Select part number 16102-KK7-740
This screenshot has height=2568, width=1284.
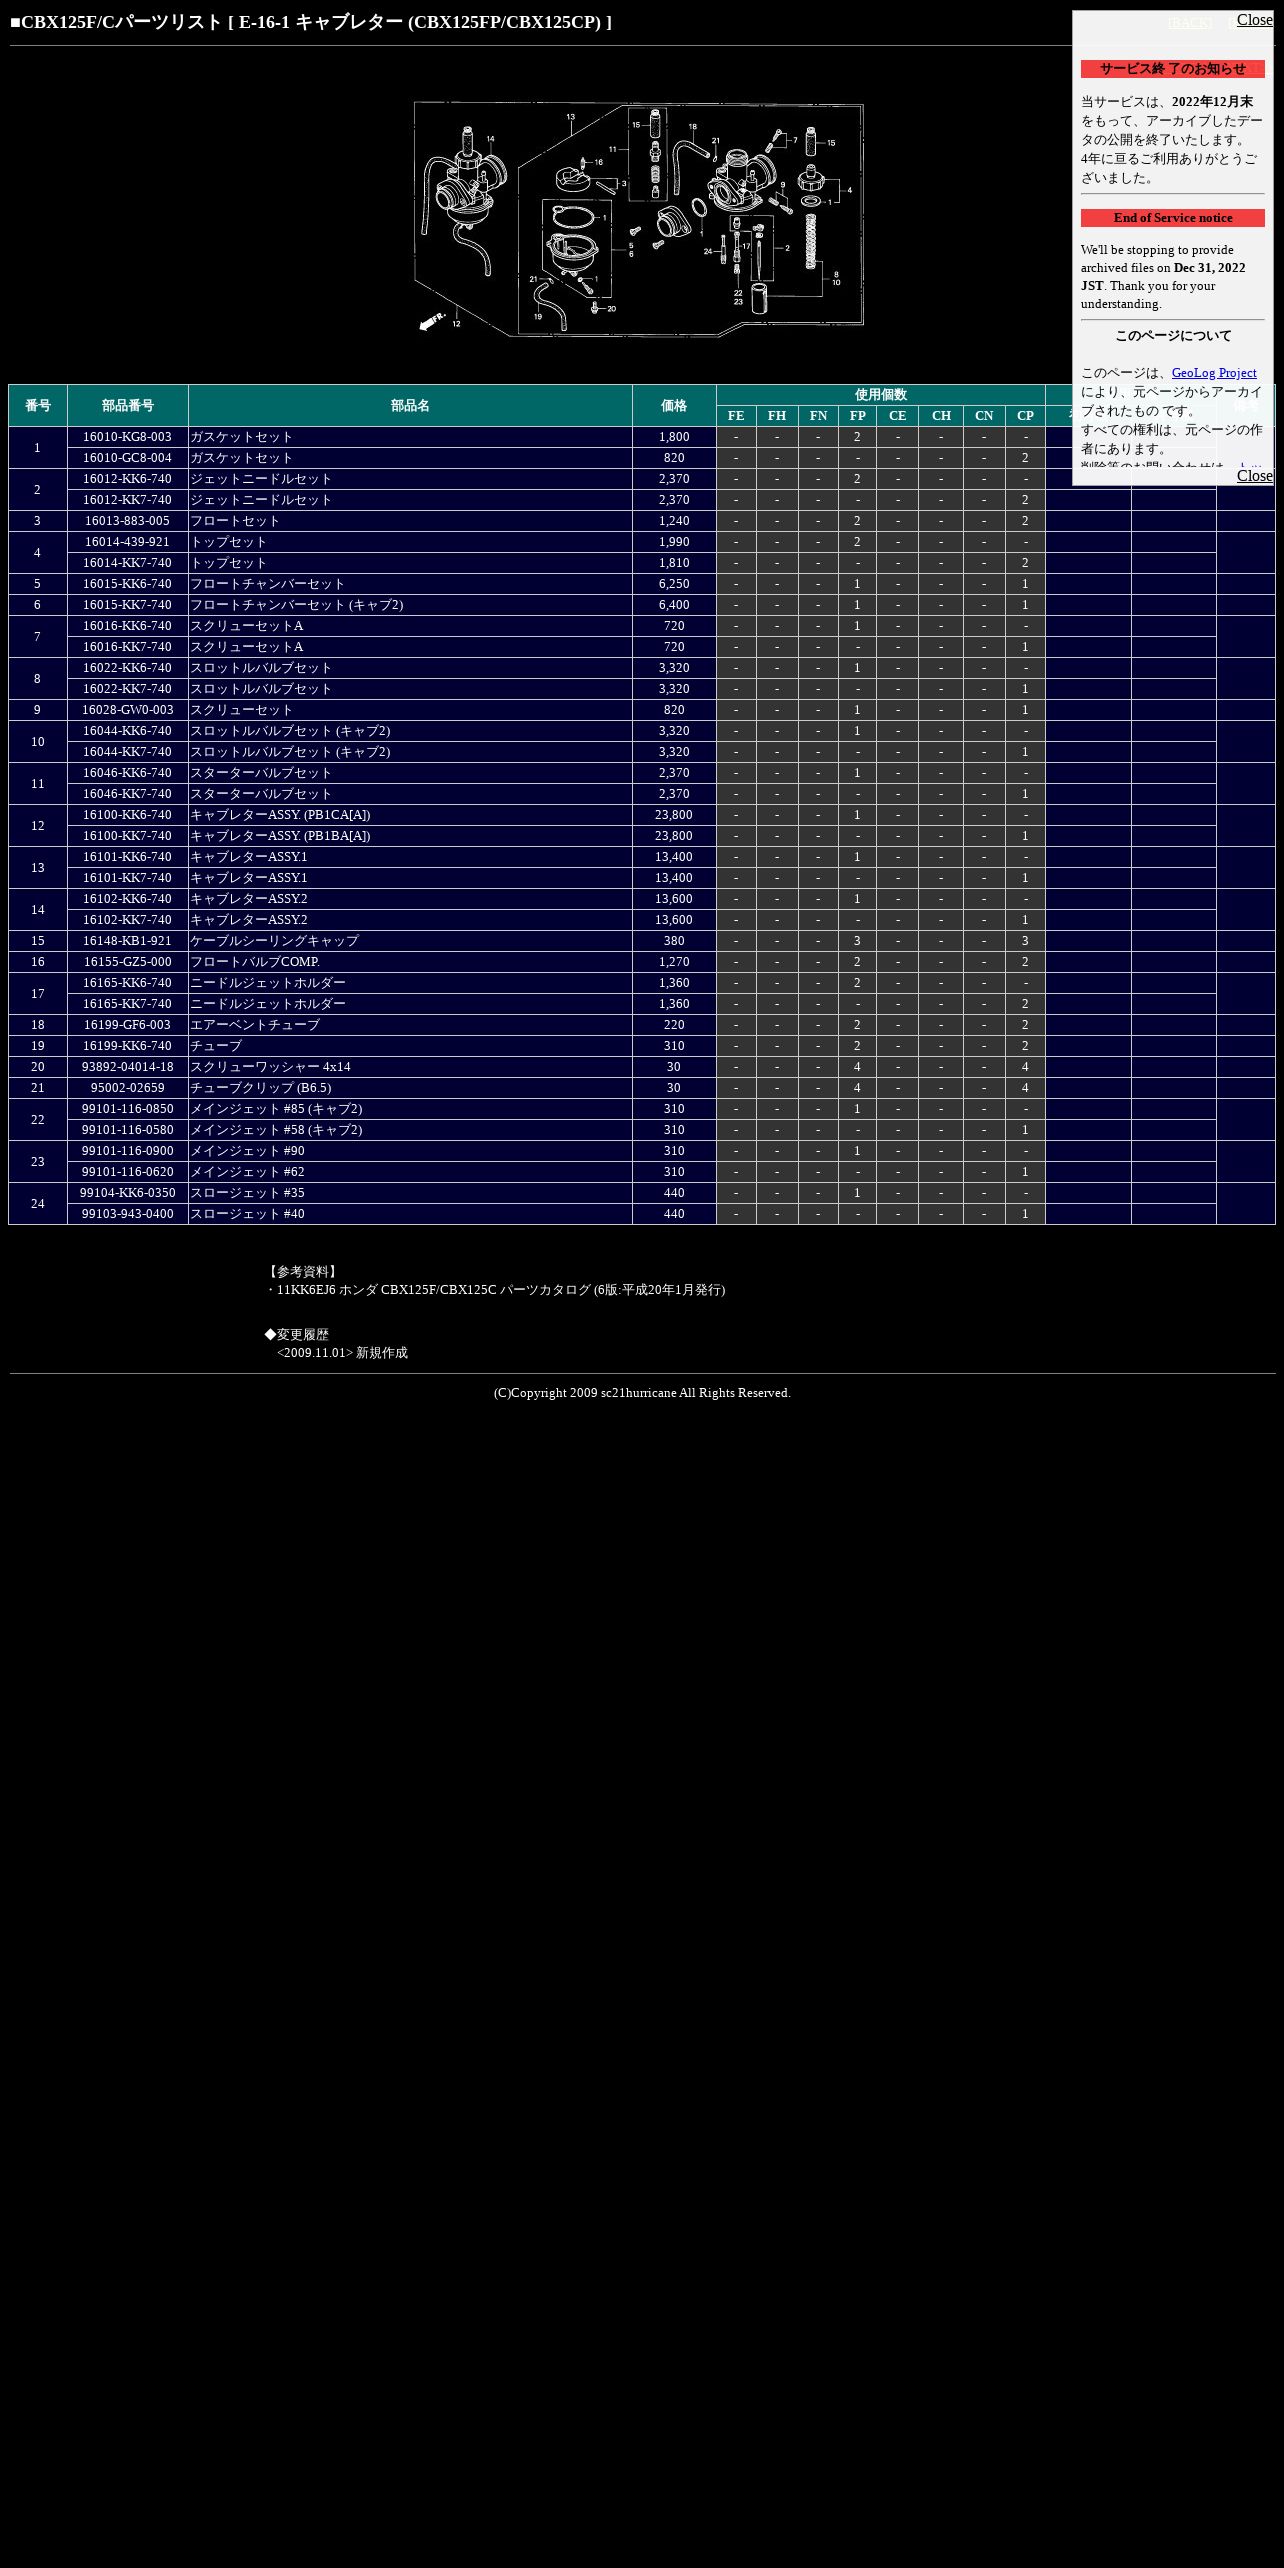coord(127,920)
